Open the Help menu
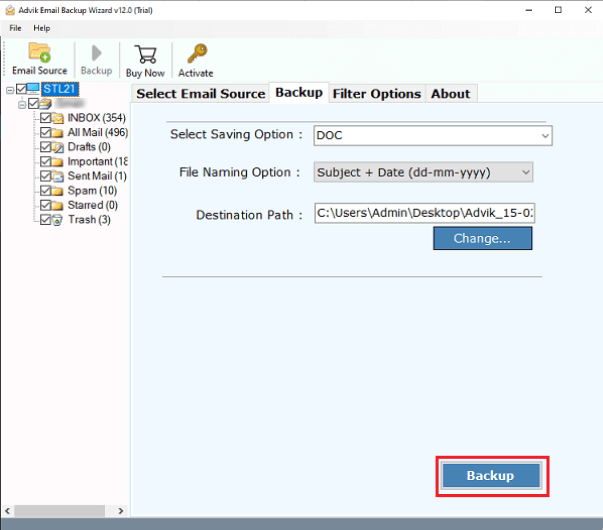The image size is (603, 530). [42, 28]
